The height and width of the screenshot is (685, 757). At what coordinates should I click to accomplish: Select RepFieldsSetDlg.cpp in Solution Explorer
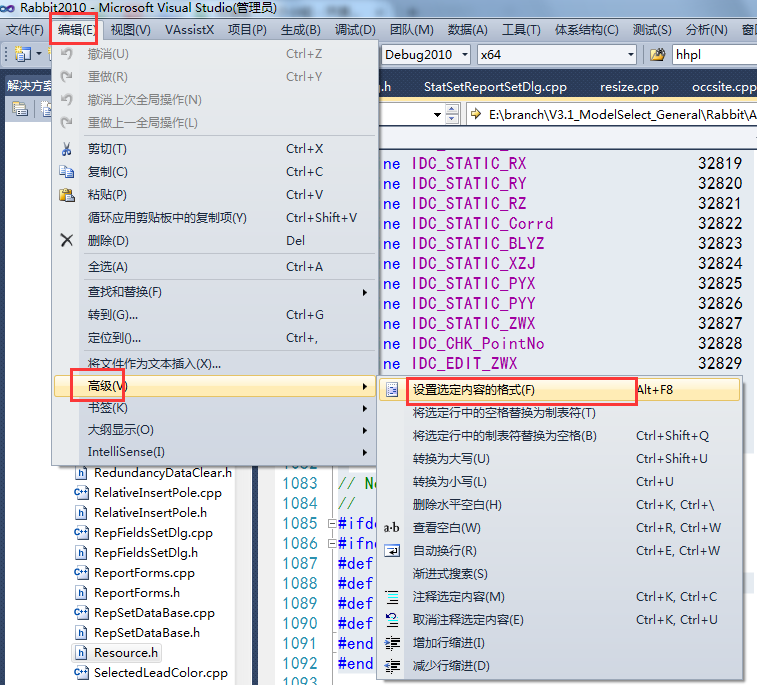154,533
